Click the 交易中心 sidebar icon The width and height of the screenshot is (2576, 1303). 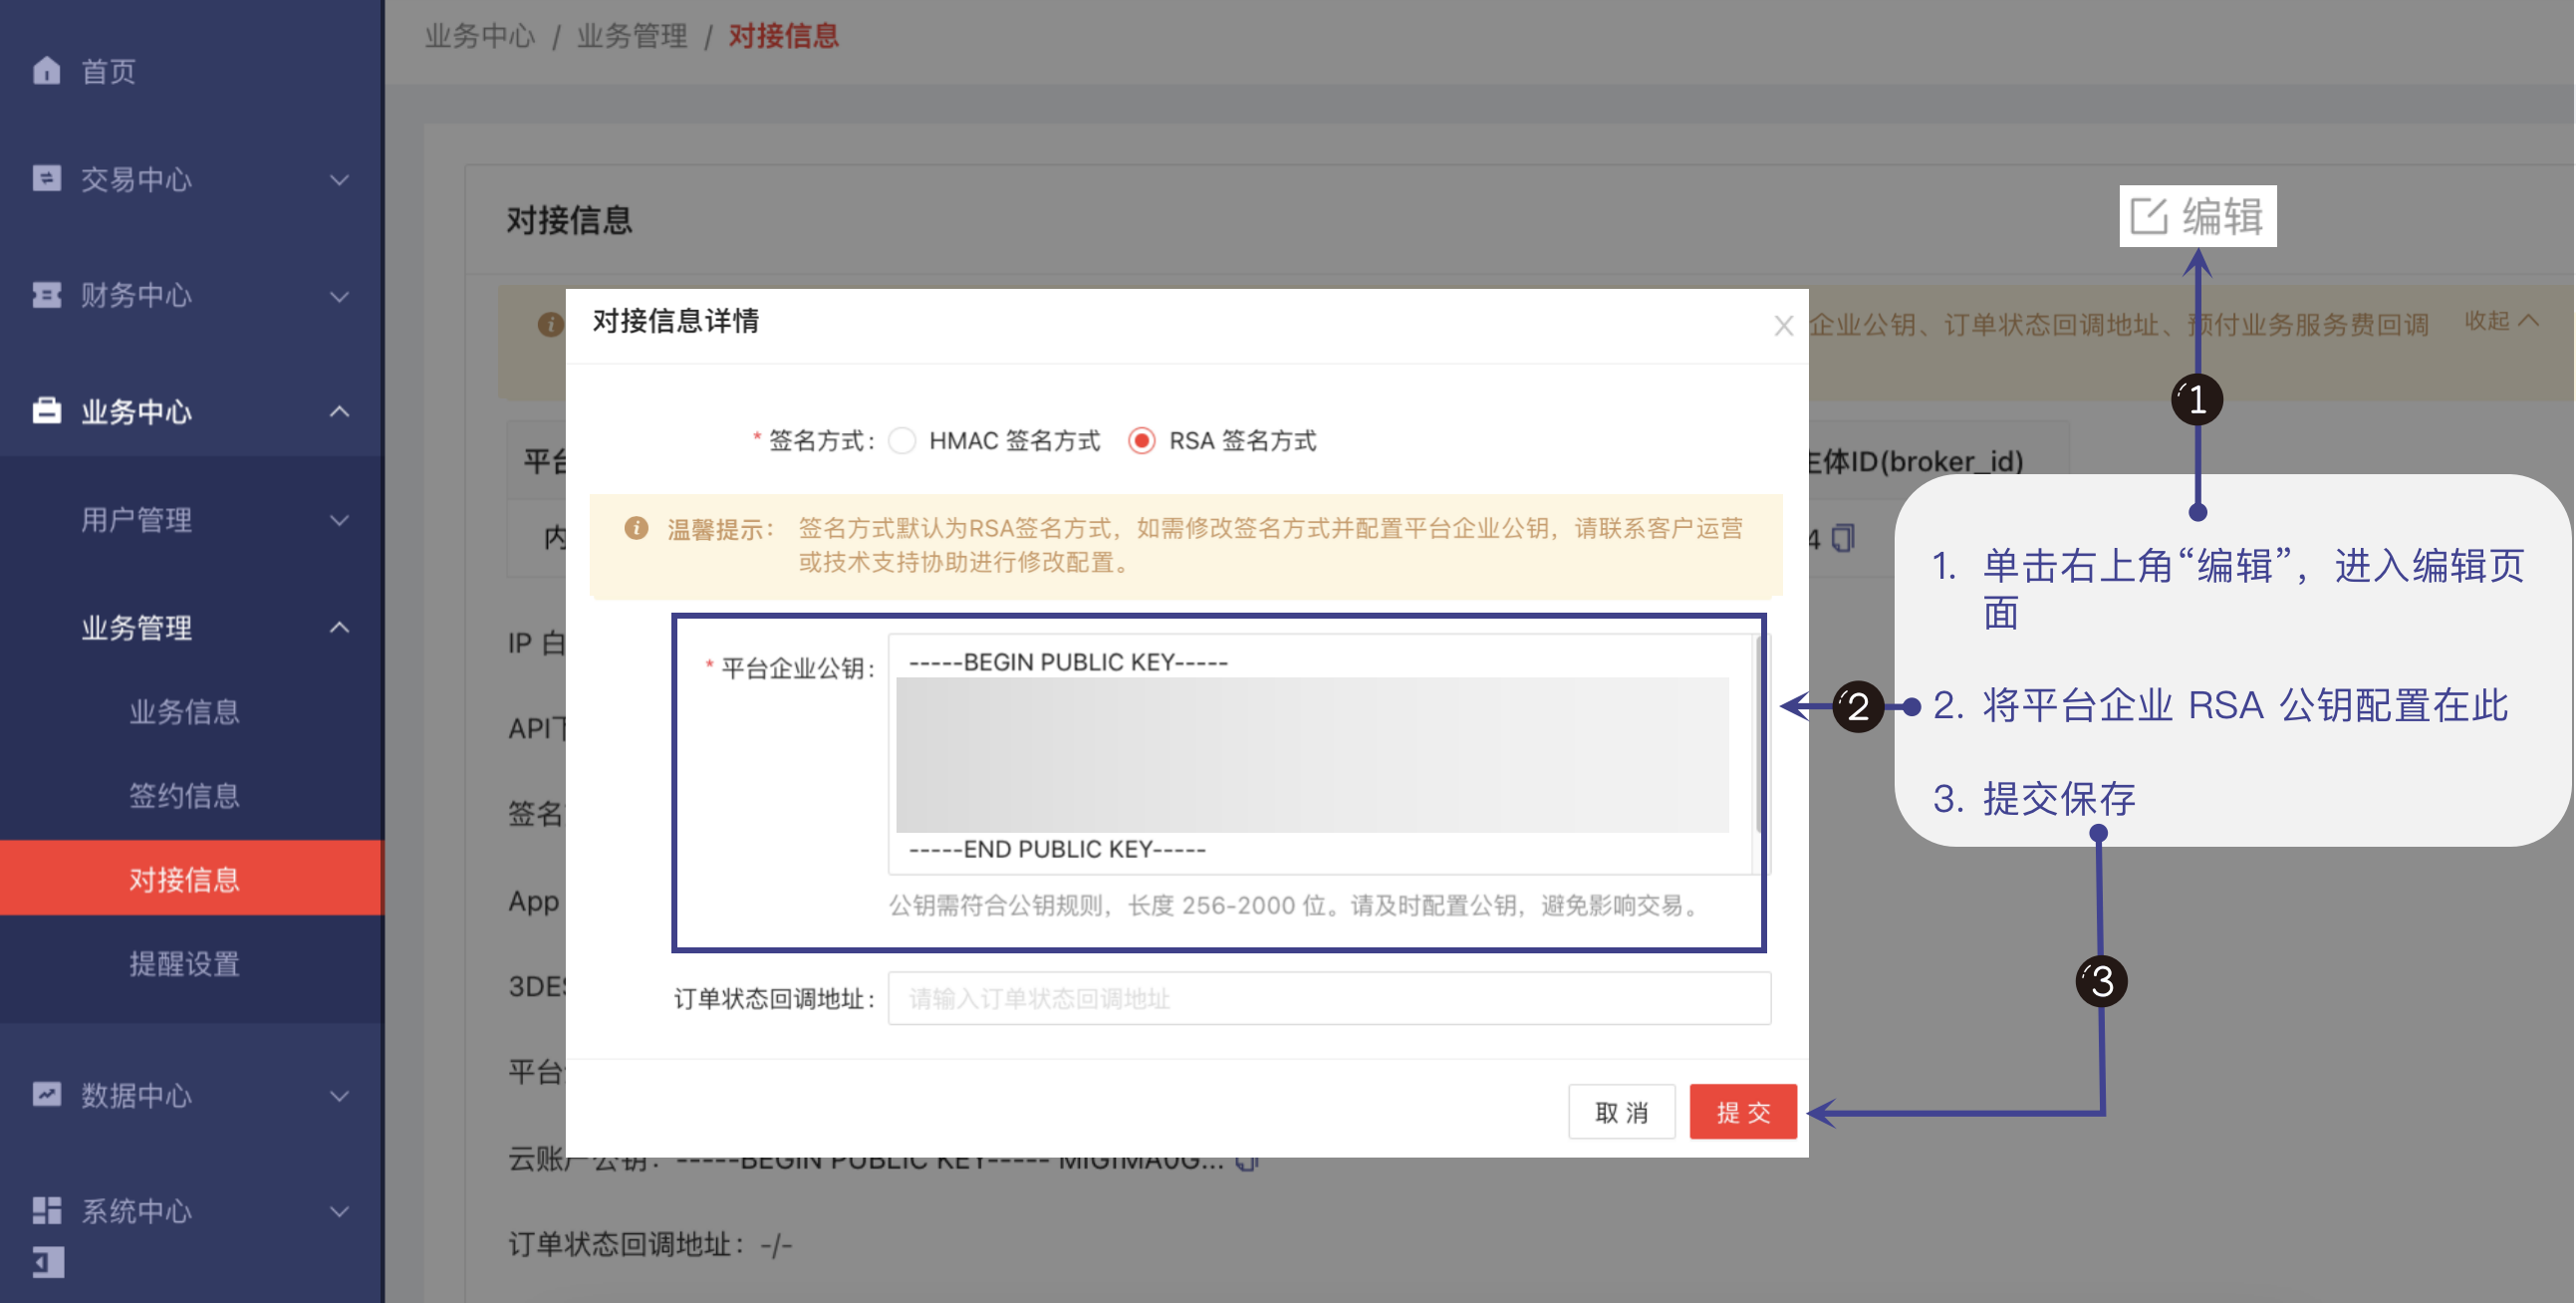[46, 178]
